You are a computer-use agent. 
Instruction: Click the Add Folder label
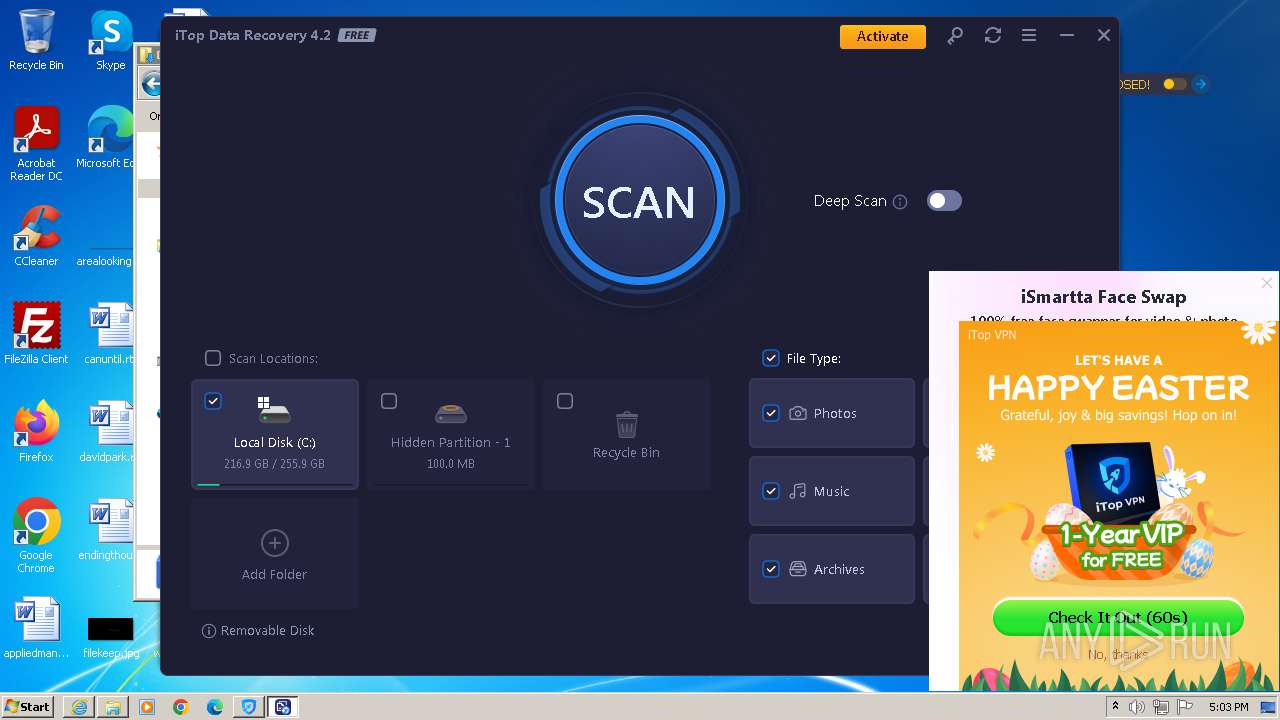point(274,575)
